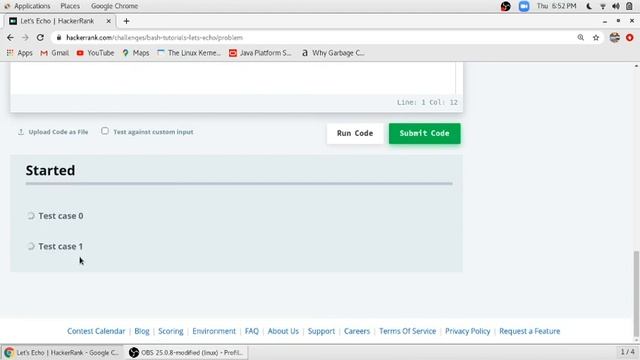Image resolution: width=640 pixels, height=360 pixels.
Task: Open About Us footer link
Action: click(x=283, y=331)
